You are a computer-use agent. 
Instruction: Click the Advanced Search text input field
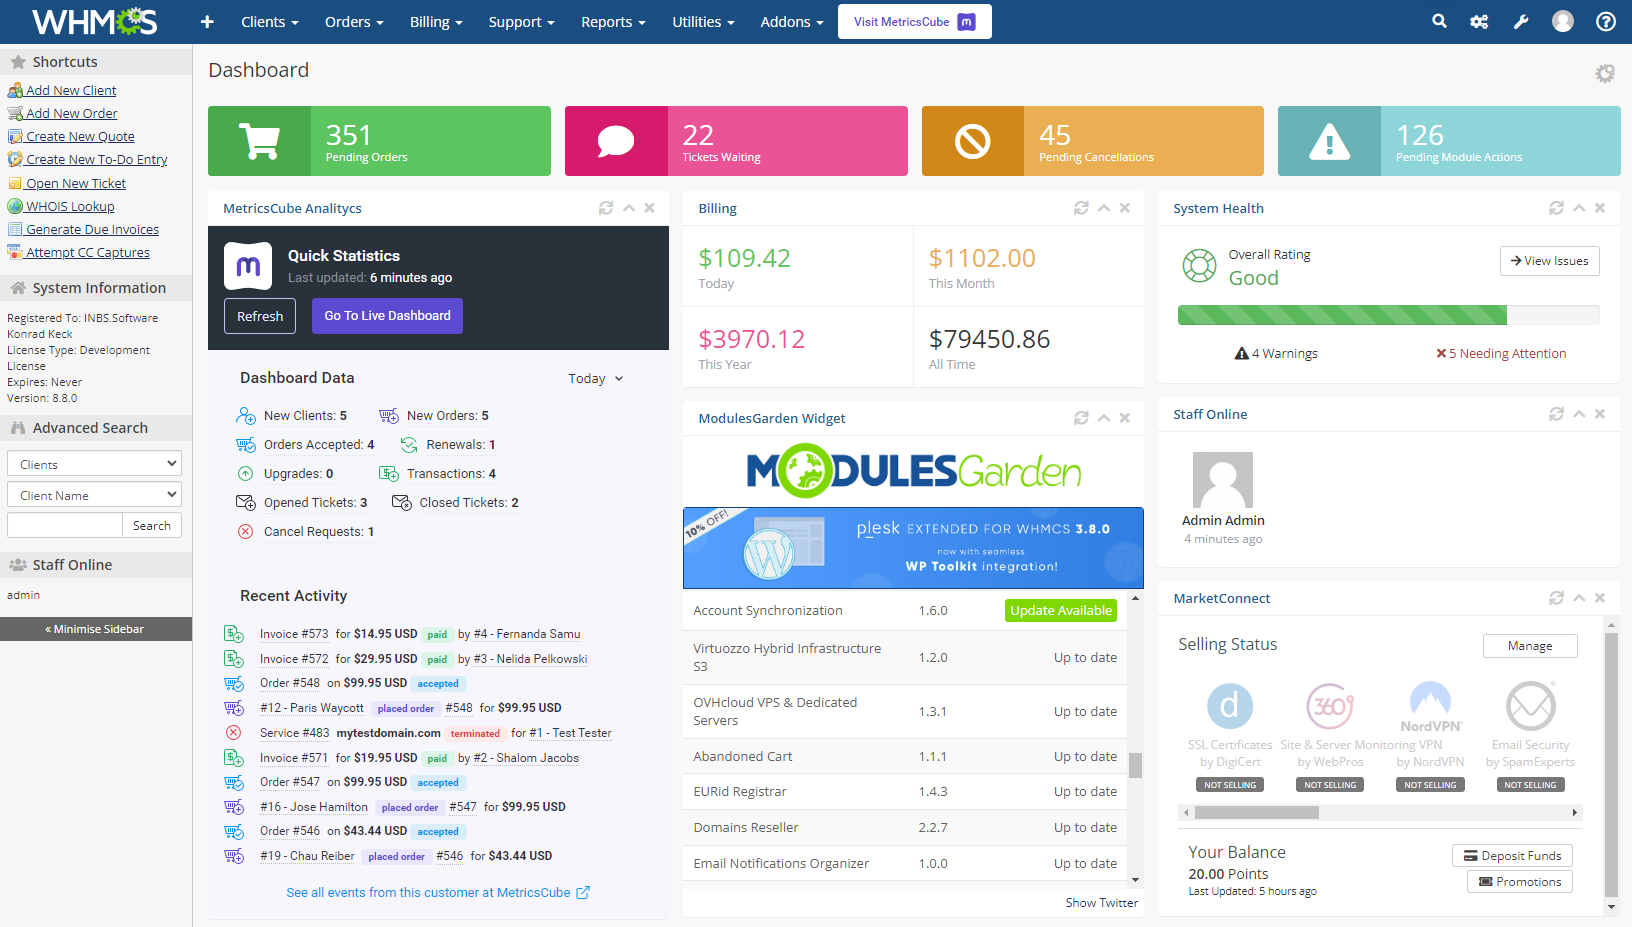[65, 526]
